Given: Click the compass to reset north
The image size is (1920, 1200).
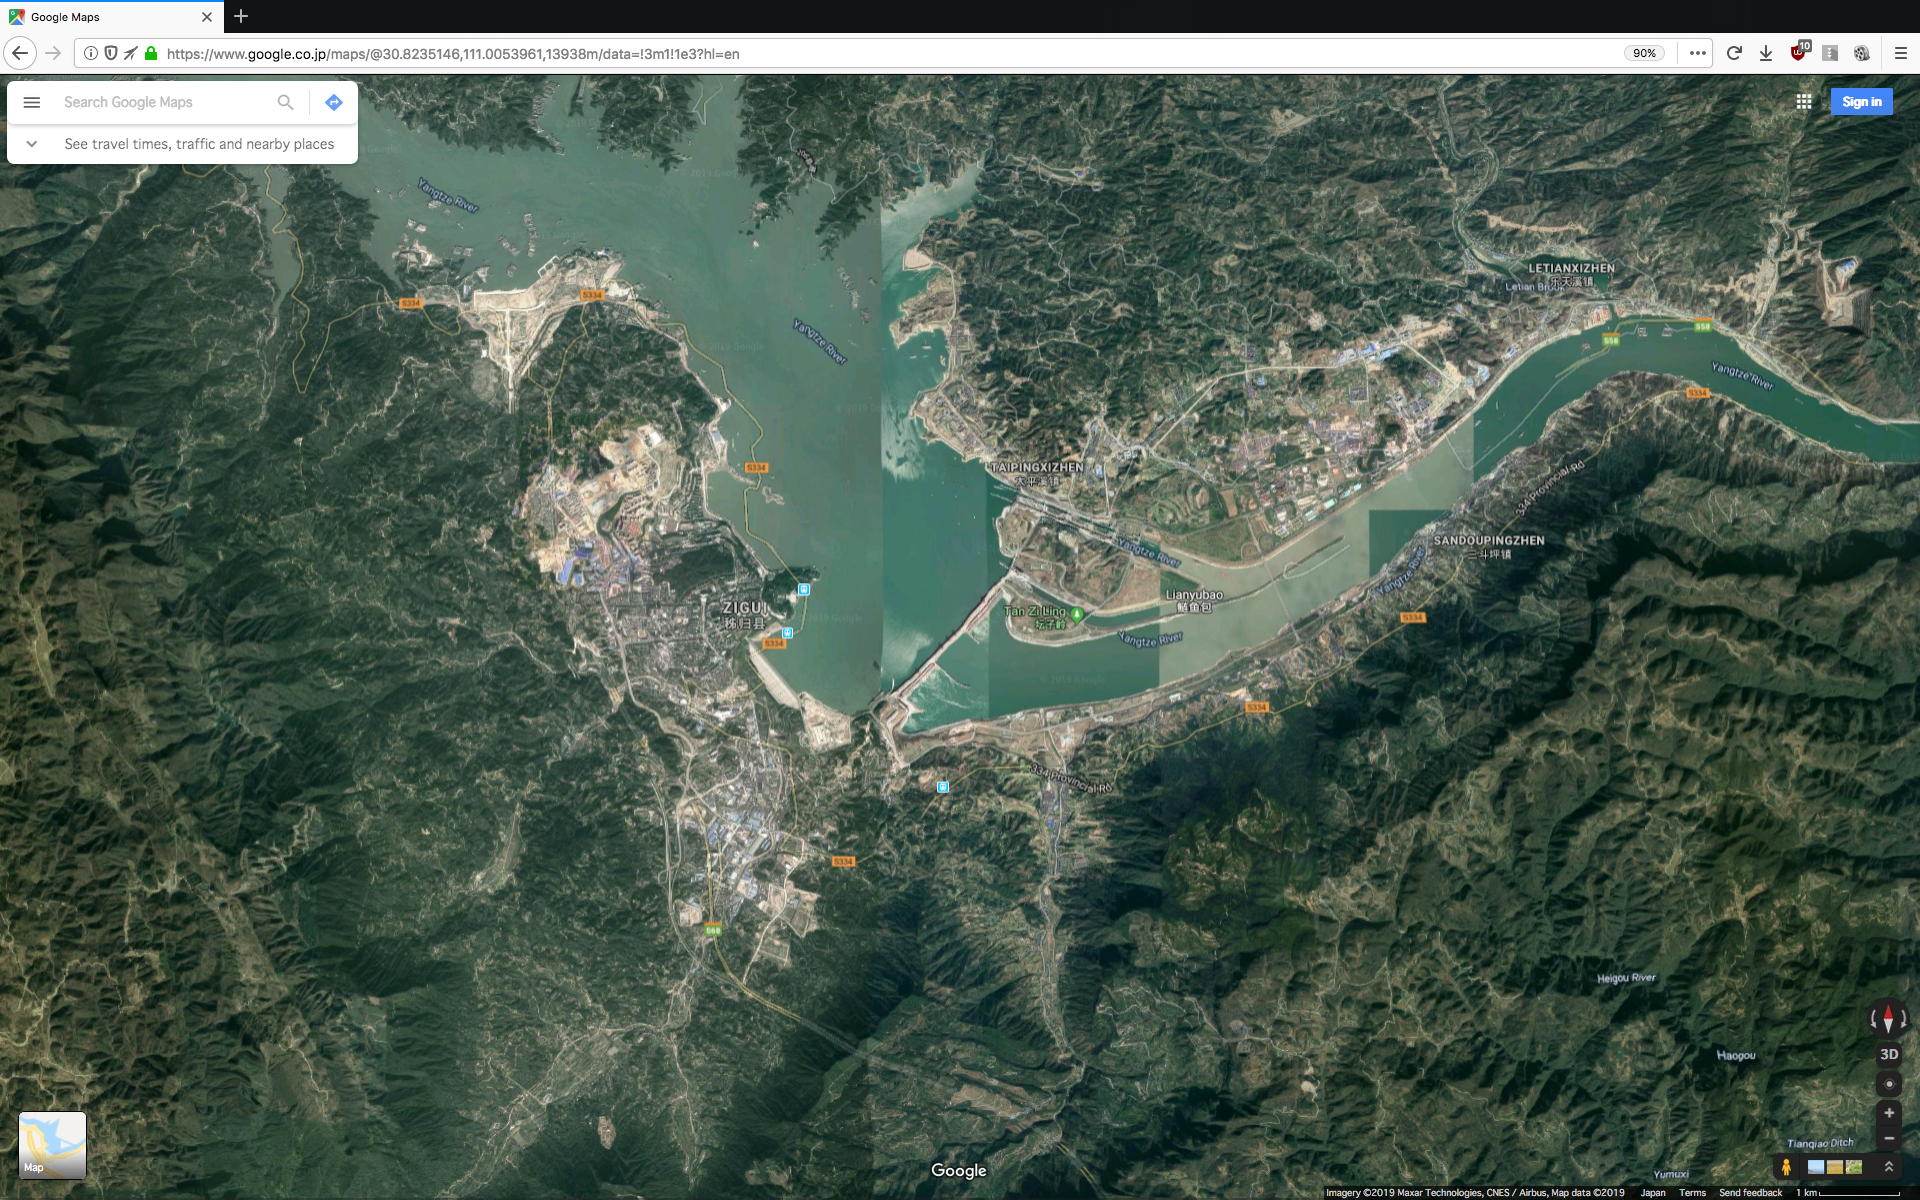Looking at the screenshot, I should coord(1888,1019).
